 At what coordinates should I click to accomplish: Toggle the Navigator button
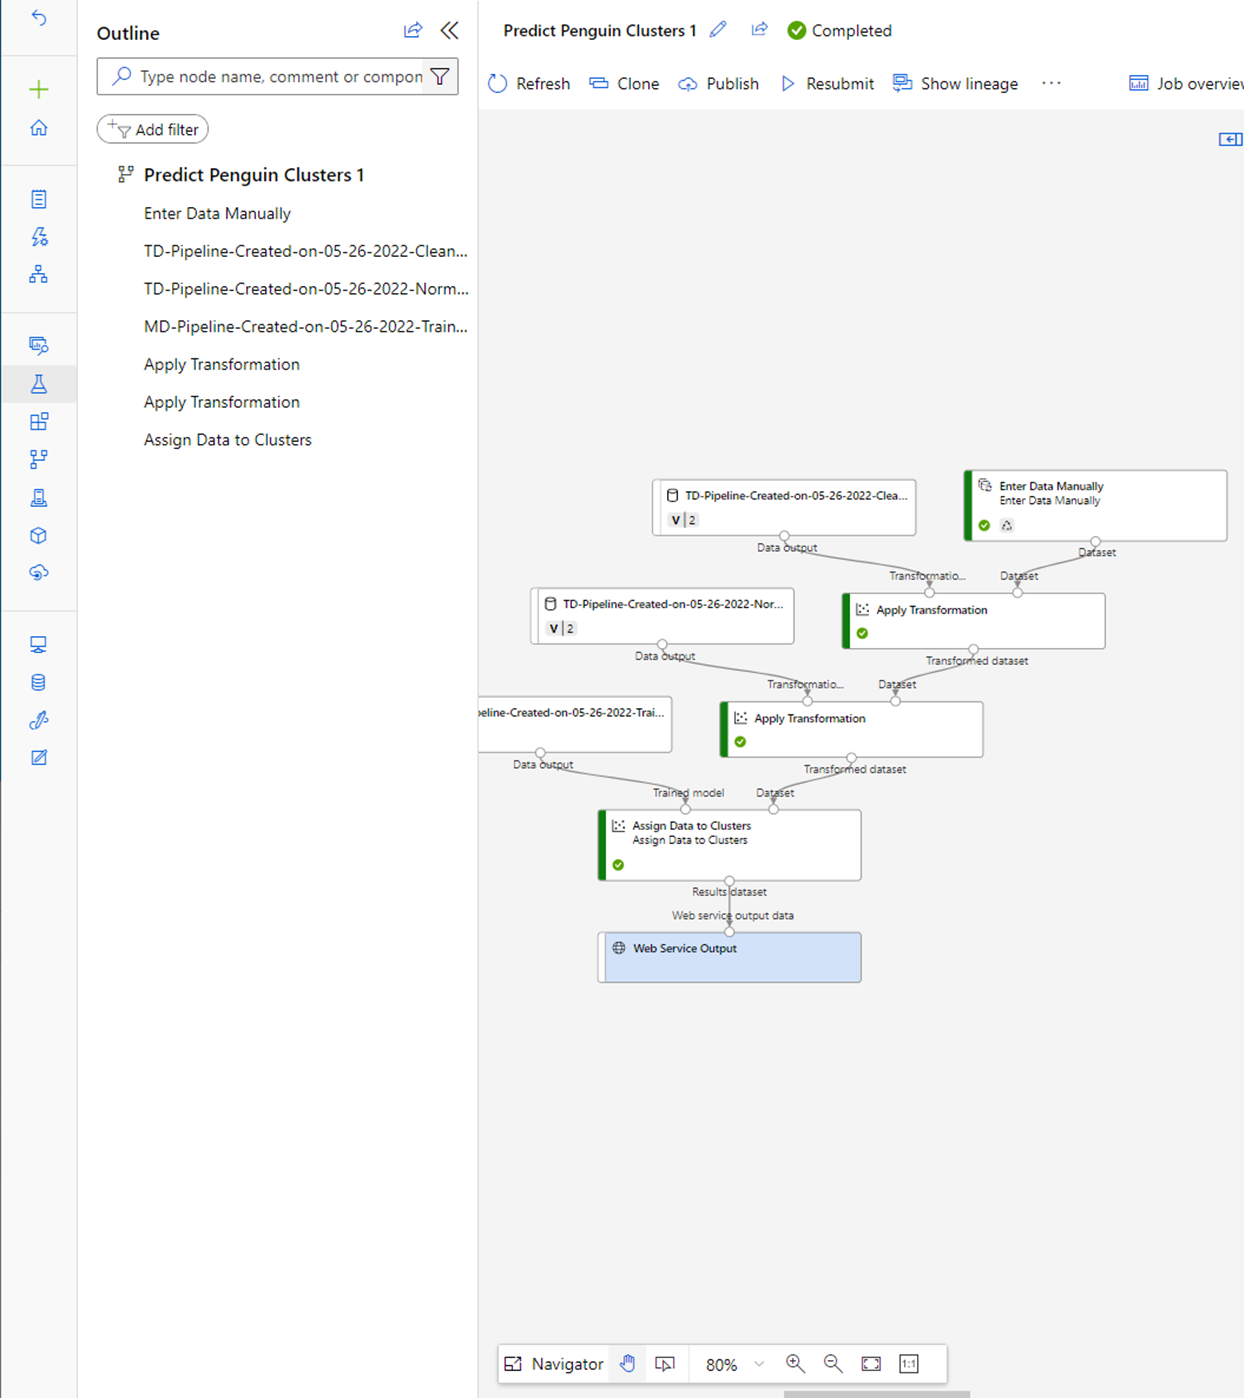click(x=554, y=1364)
